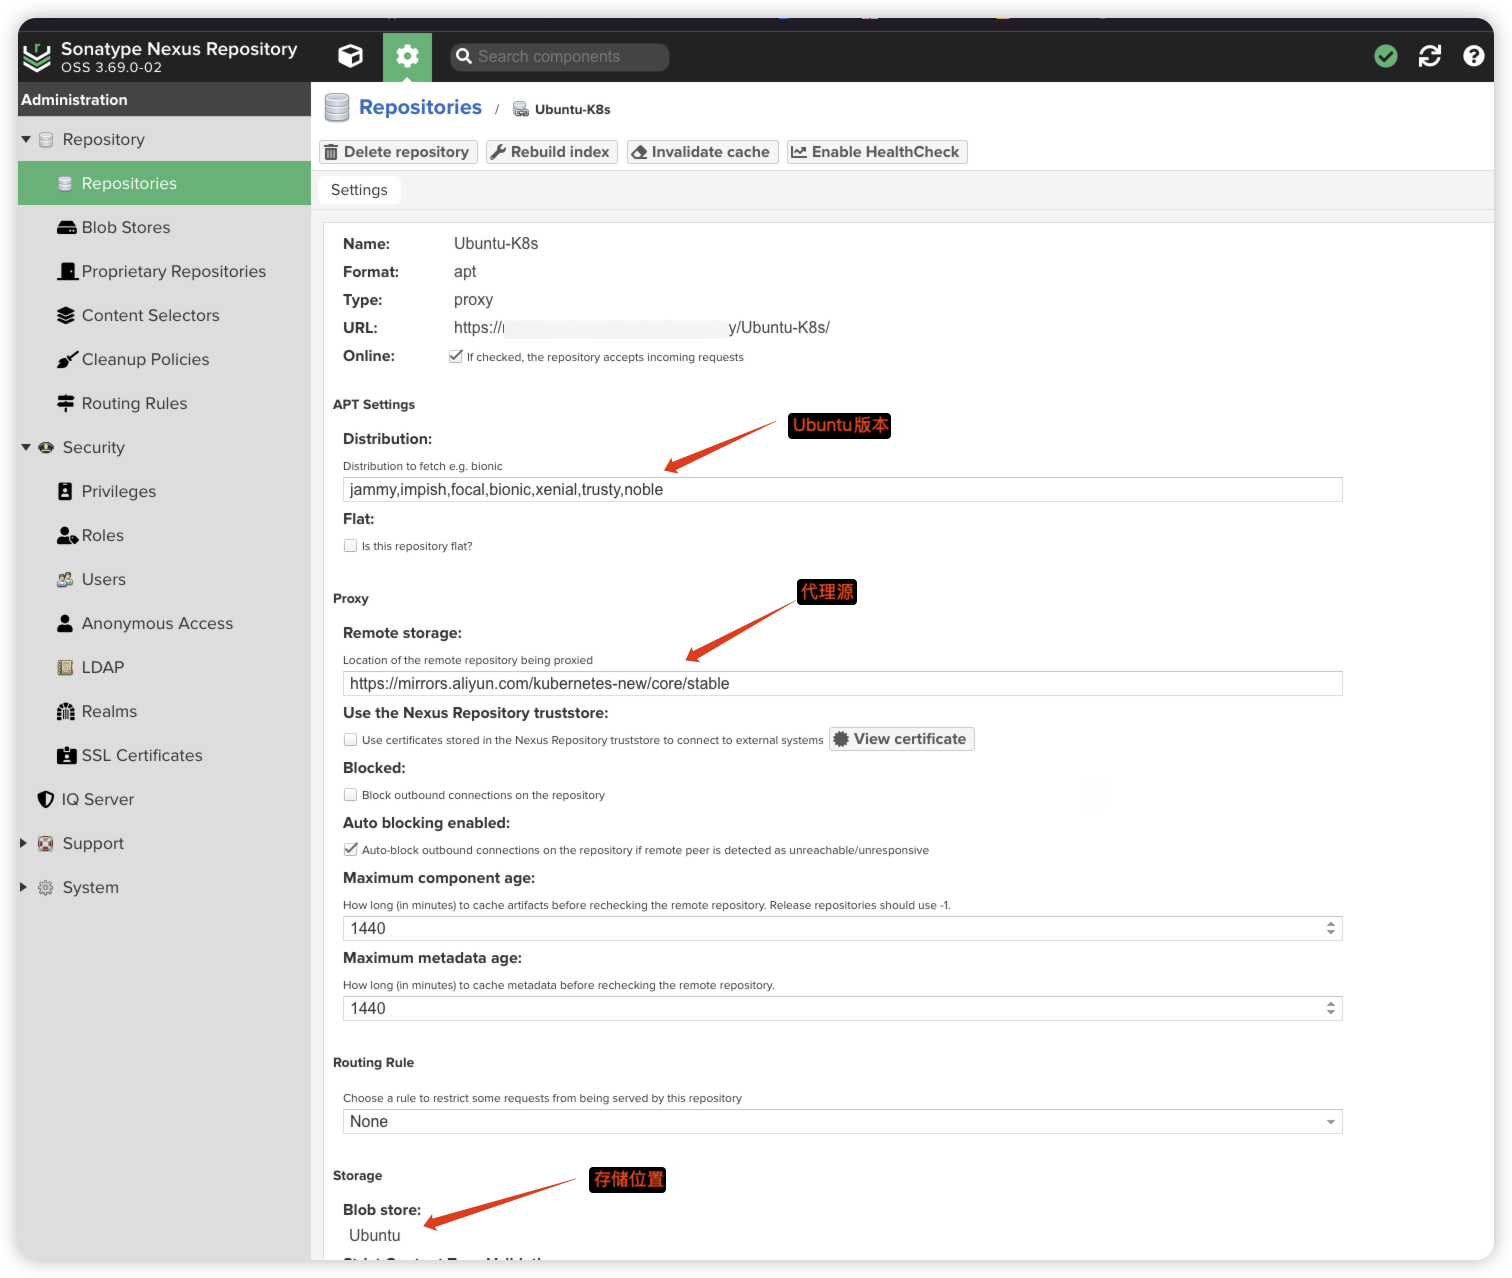Click the Maximum component age spinner arrows

(x=1331, y=928)
